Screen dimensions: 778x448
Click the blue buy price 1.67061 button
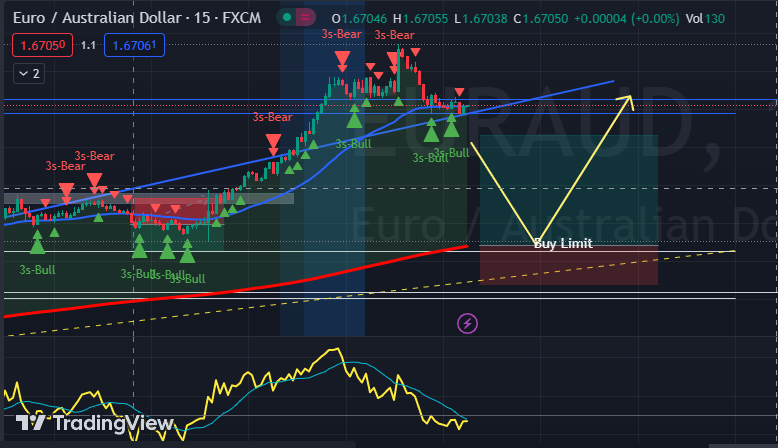click(134, 45)
